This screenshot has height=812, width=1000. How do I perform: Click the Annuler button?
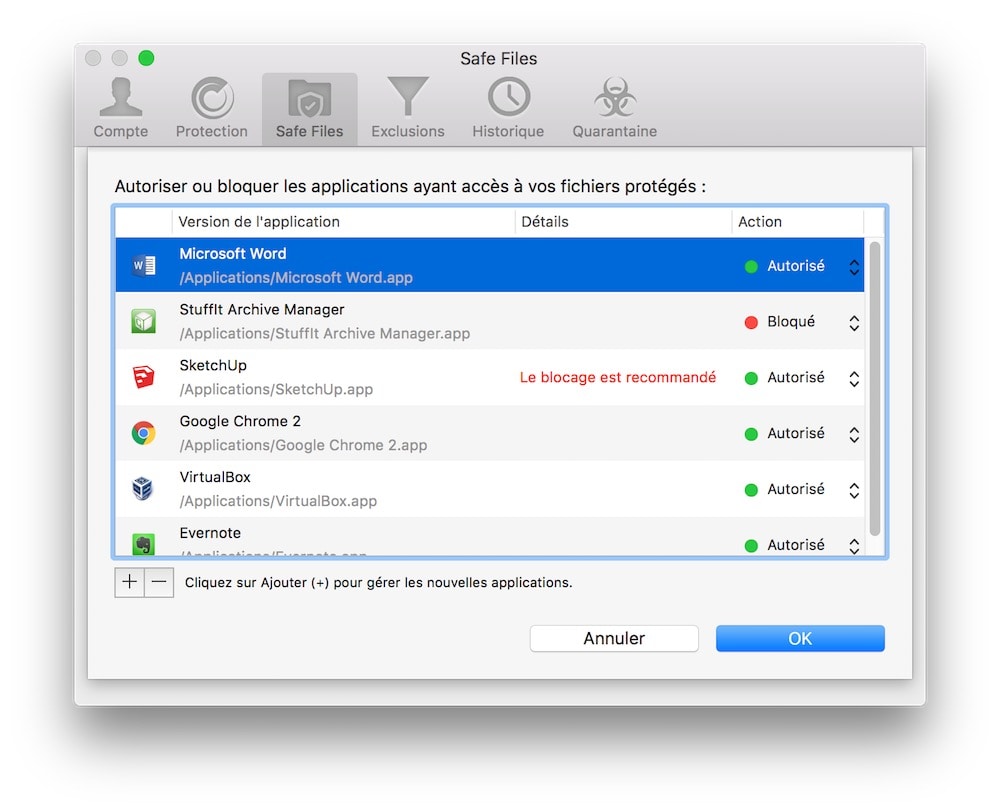614,639
